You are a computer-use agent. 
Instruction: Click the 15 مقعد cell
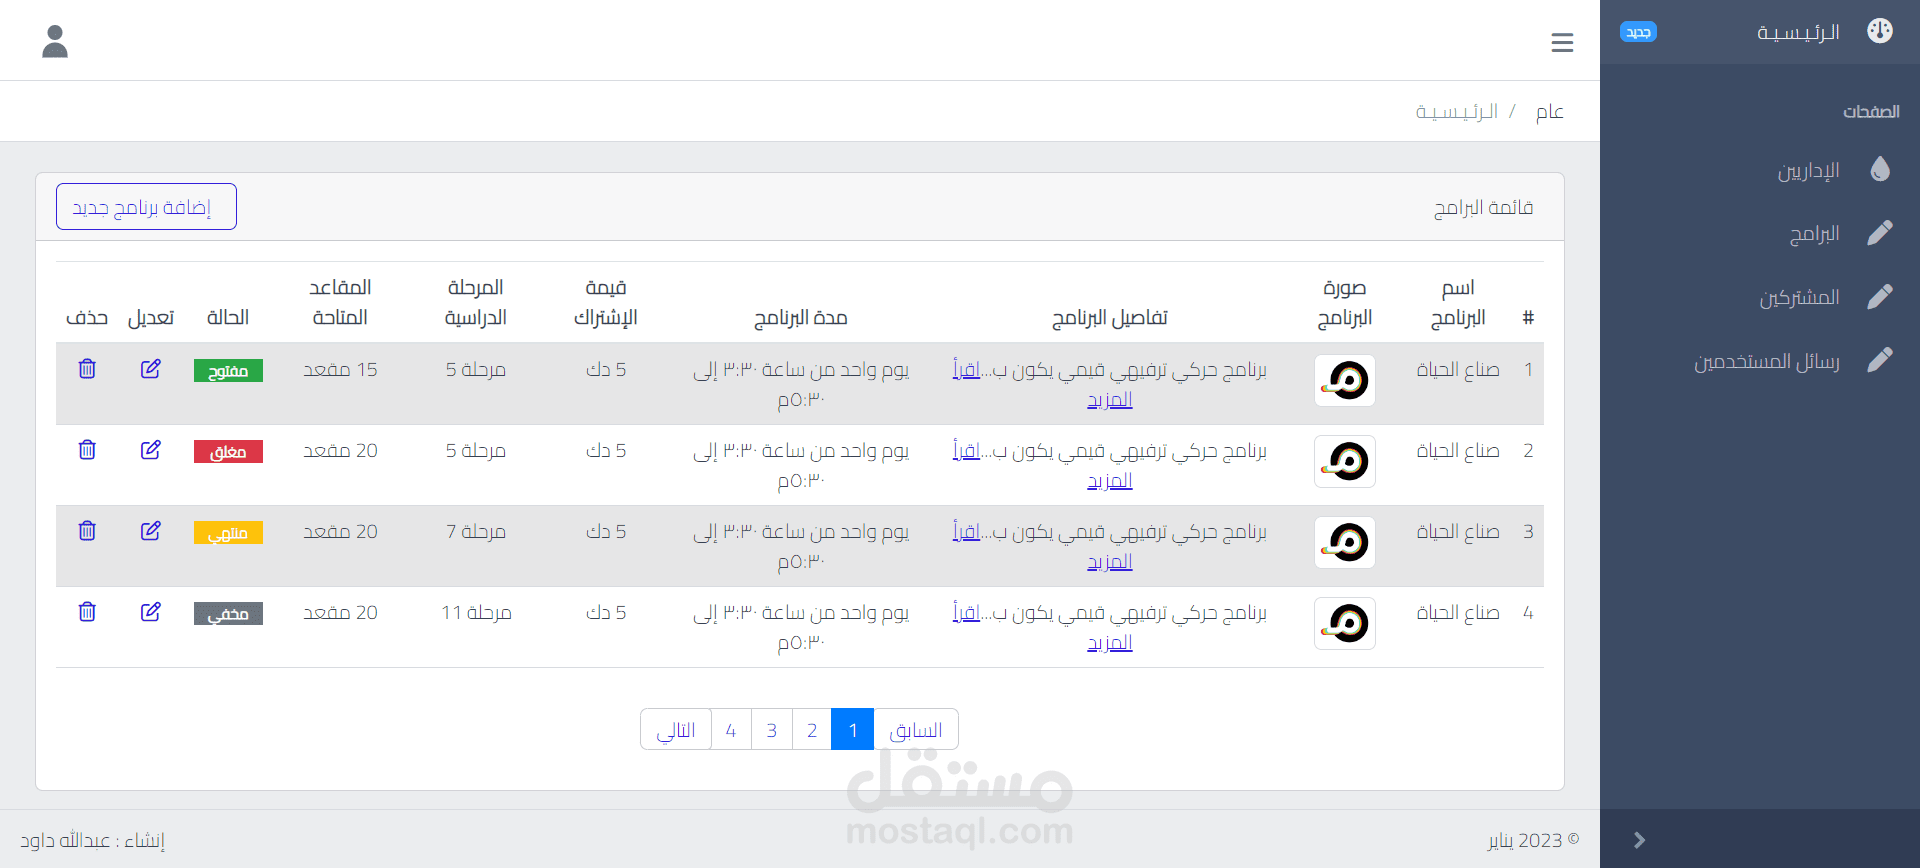(x=340, y=369)
